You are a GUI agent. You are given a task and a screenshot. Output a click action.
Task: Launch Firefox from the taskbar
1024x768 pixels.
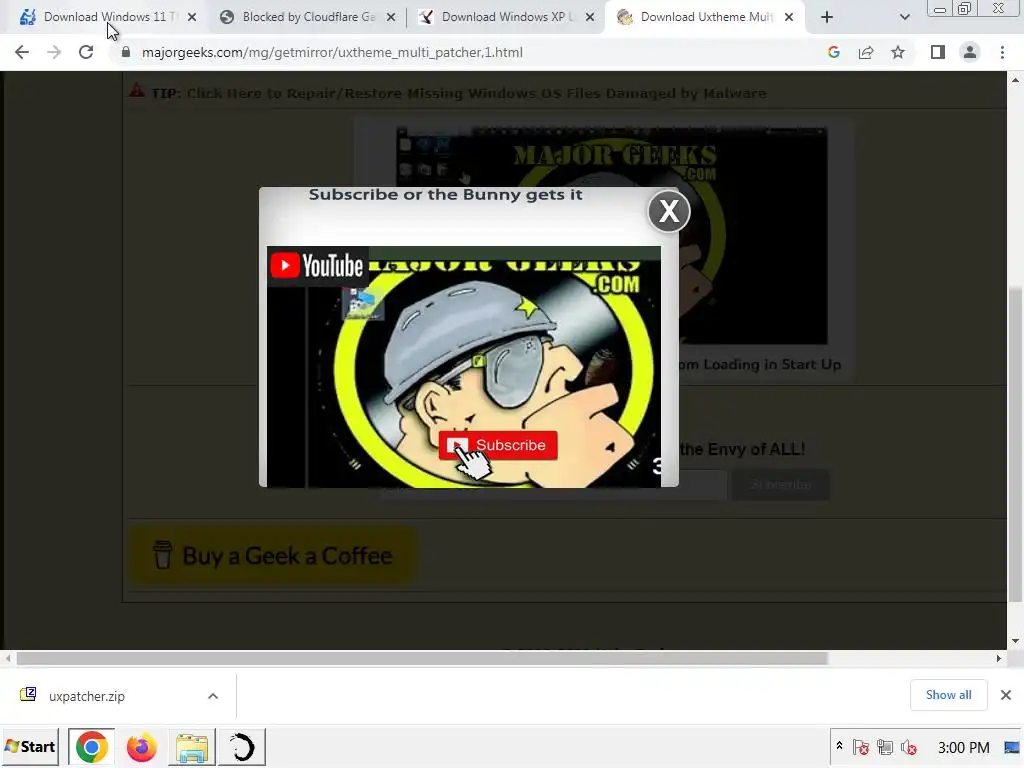coord(141,747)
